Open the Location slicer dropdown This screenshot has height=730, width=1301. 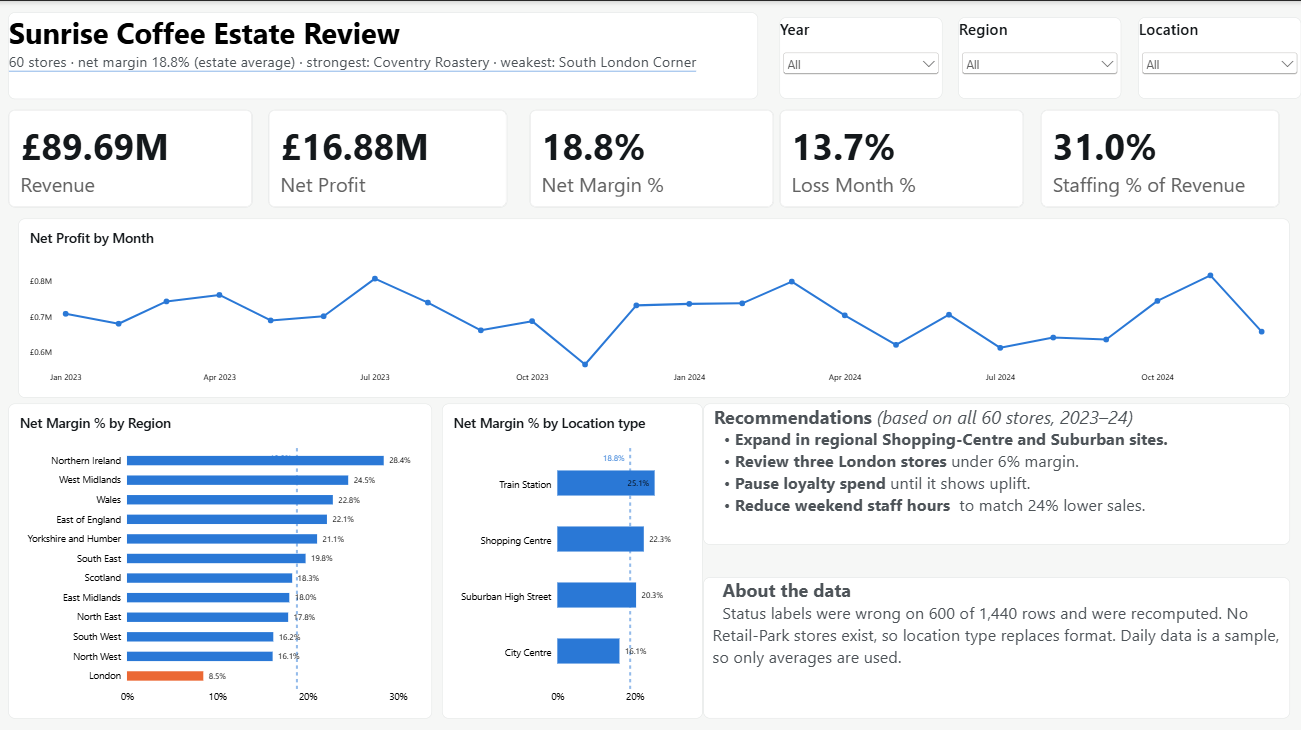[x=1219, y=64]
